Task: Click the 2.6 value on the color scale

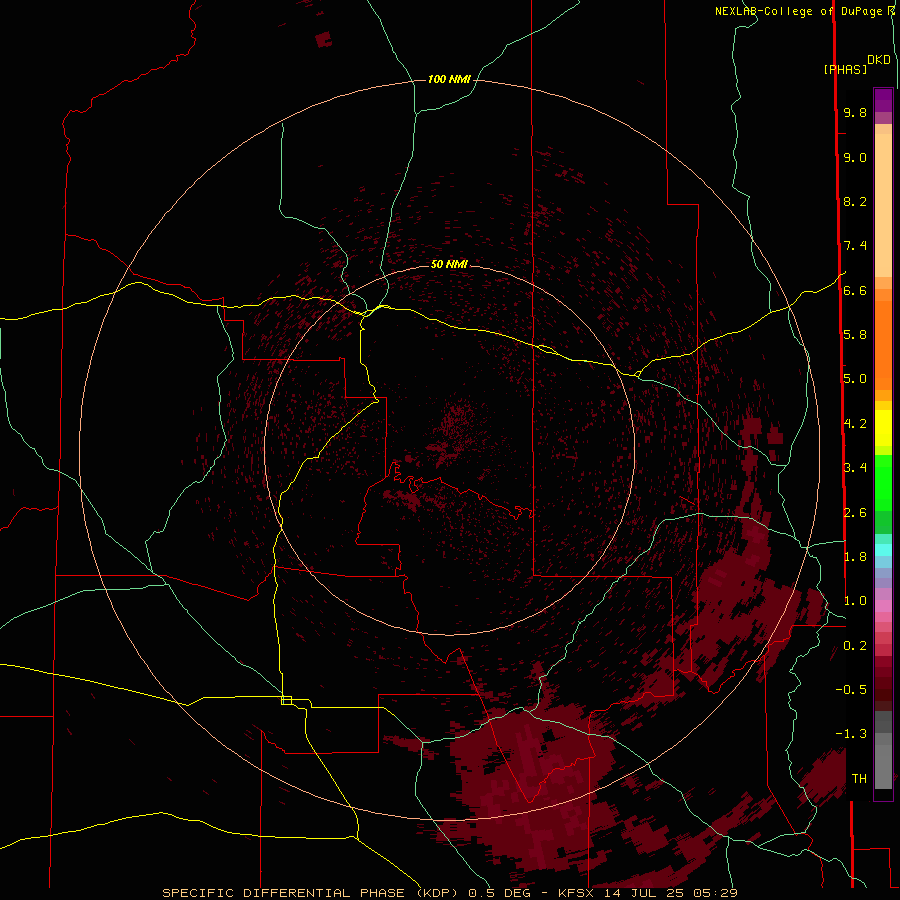Action: point(855,512)
